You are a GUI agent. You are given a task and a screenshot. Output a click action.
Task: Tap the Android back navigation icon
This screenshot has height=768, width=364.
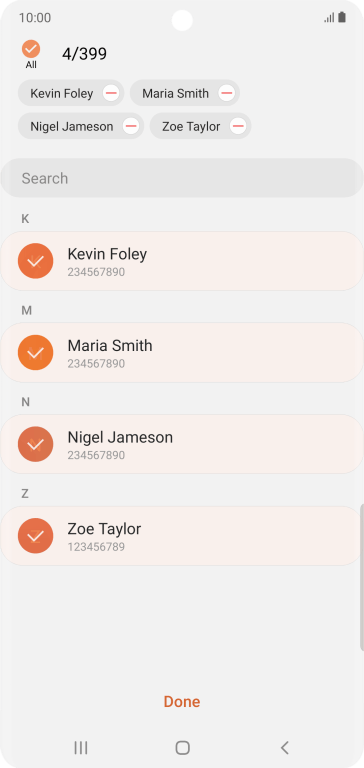(x=284, y=747)
